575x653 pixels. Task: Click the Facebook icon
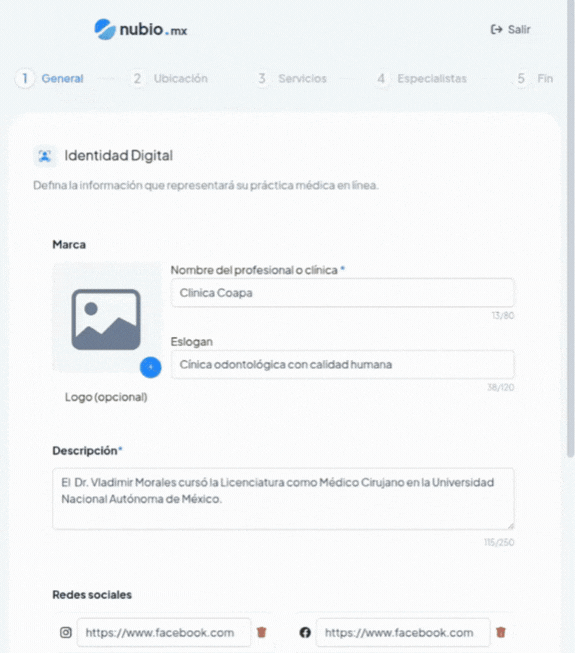click(305, 632)
